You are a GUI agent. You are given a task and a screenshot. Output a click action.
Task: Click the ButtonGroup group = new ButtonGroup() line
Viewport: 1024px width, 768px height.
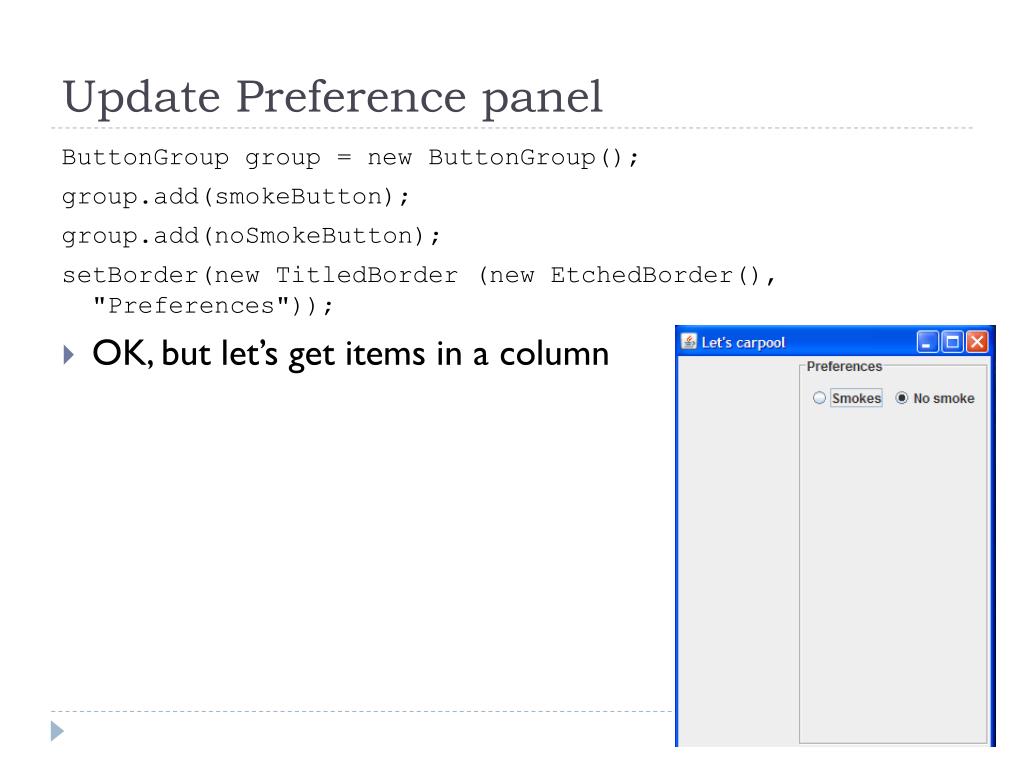350,157
